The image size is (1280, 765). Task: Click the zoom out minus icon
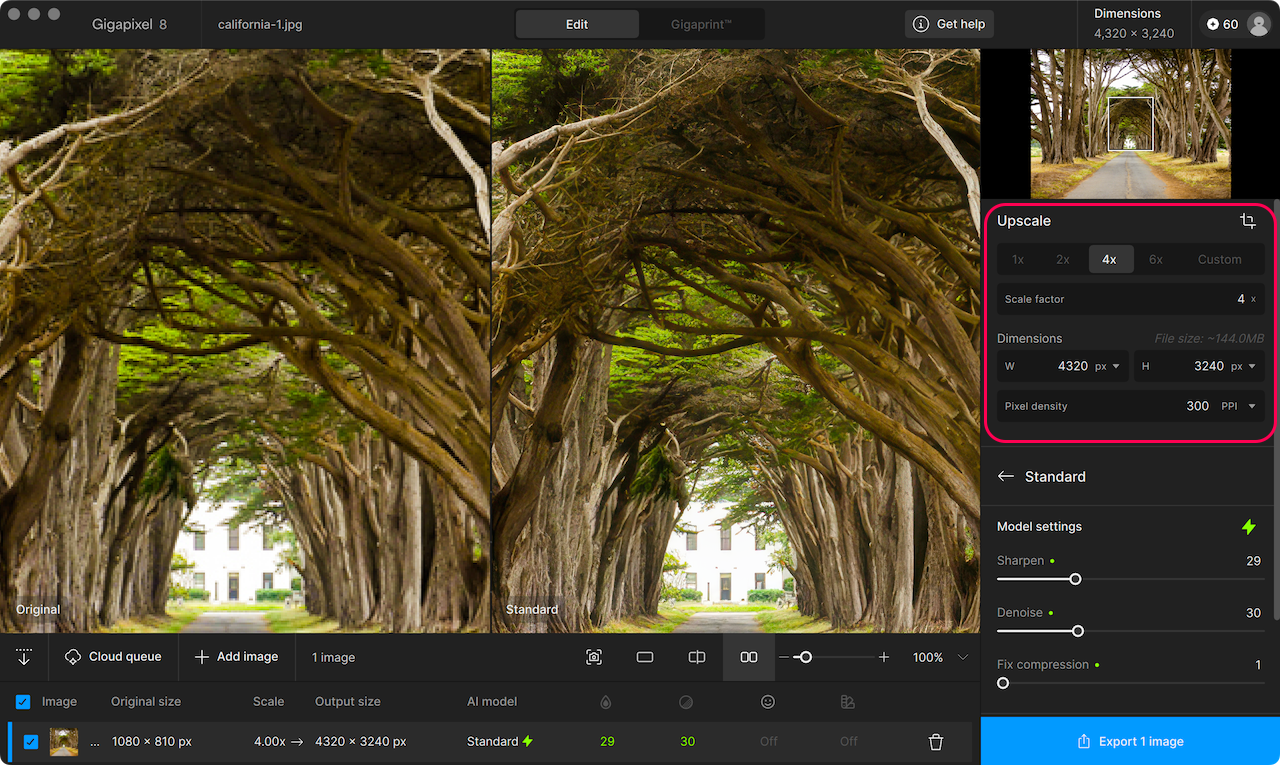pos(784,657)
